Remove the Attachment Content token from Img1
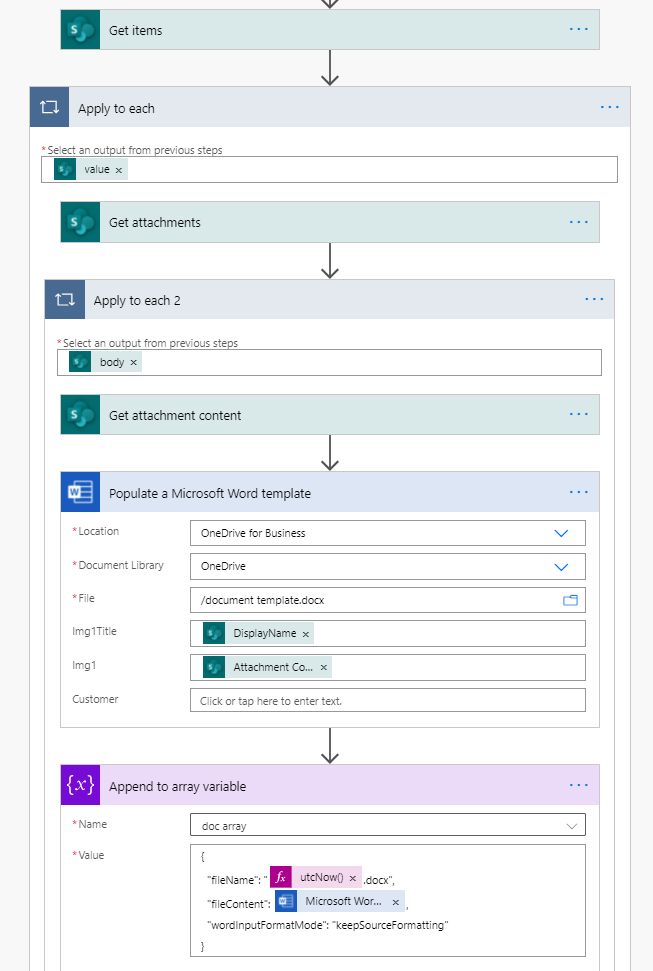Image resolution: width=653 pixels, height=971 pixels. click(324, 667)
